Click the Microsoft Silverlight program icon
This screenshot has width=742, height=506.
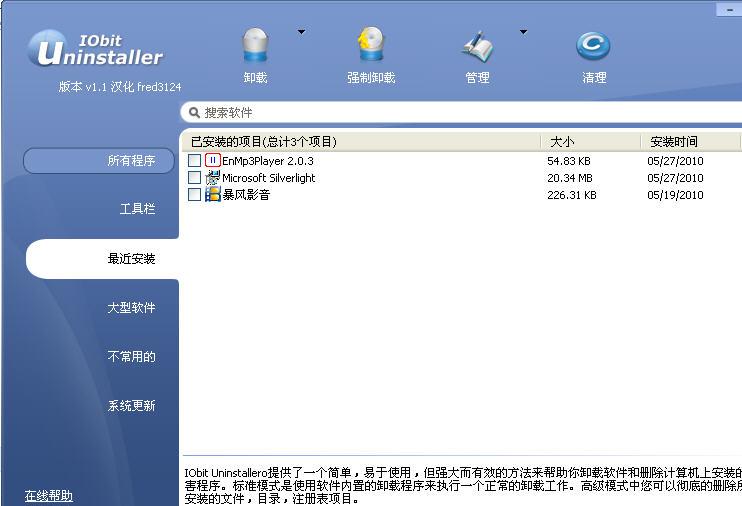212,178
